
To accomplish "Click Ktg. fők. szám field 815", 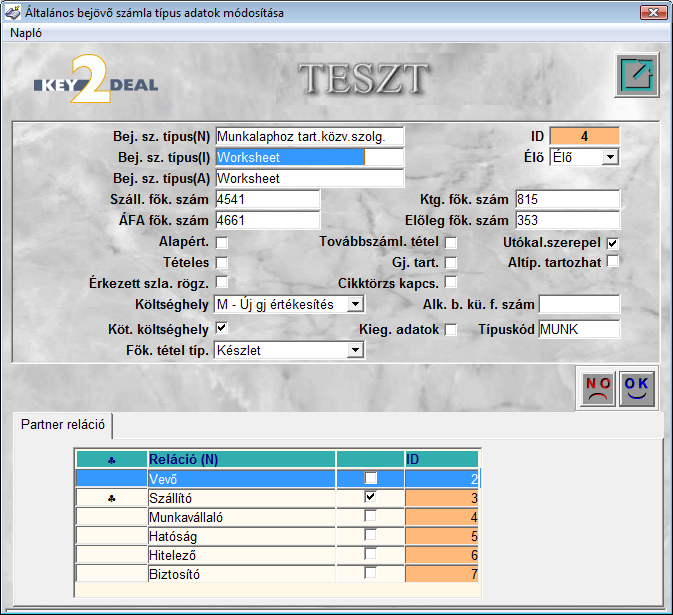I will click(x=567, y=199).
